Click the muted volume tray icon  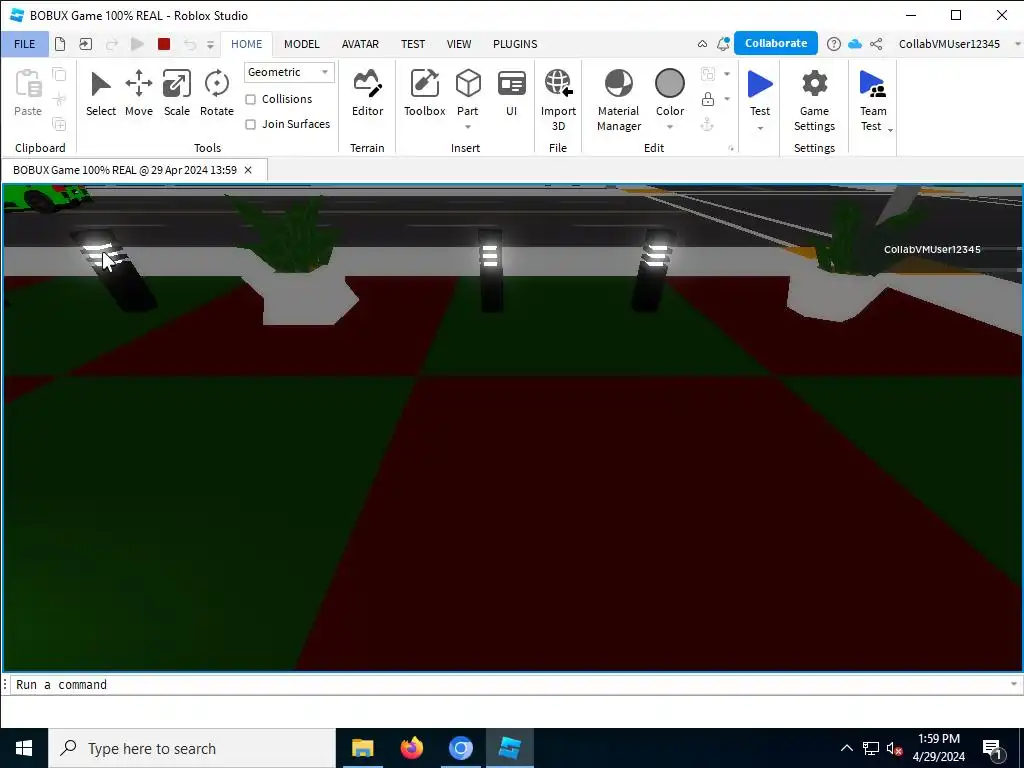(894, 748)
